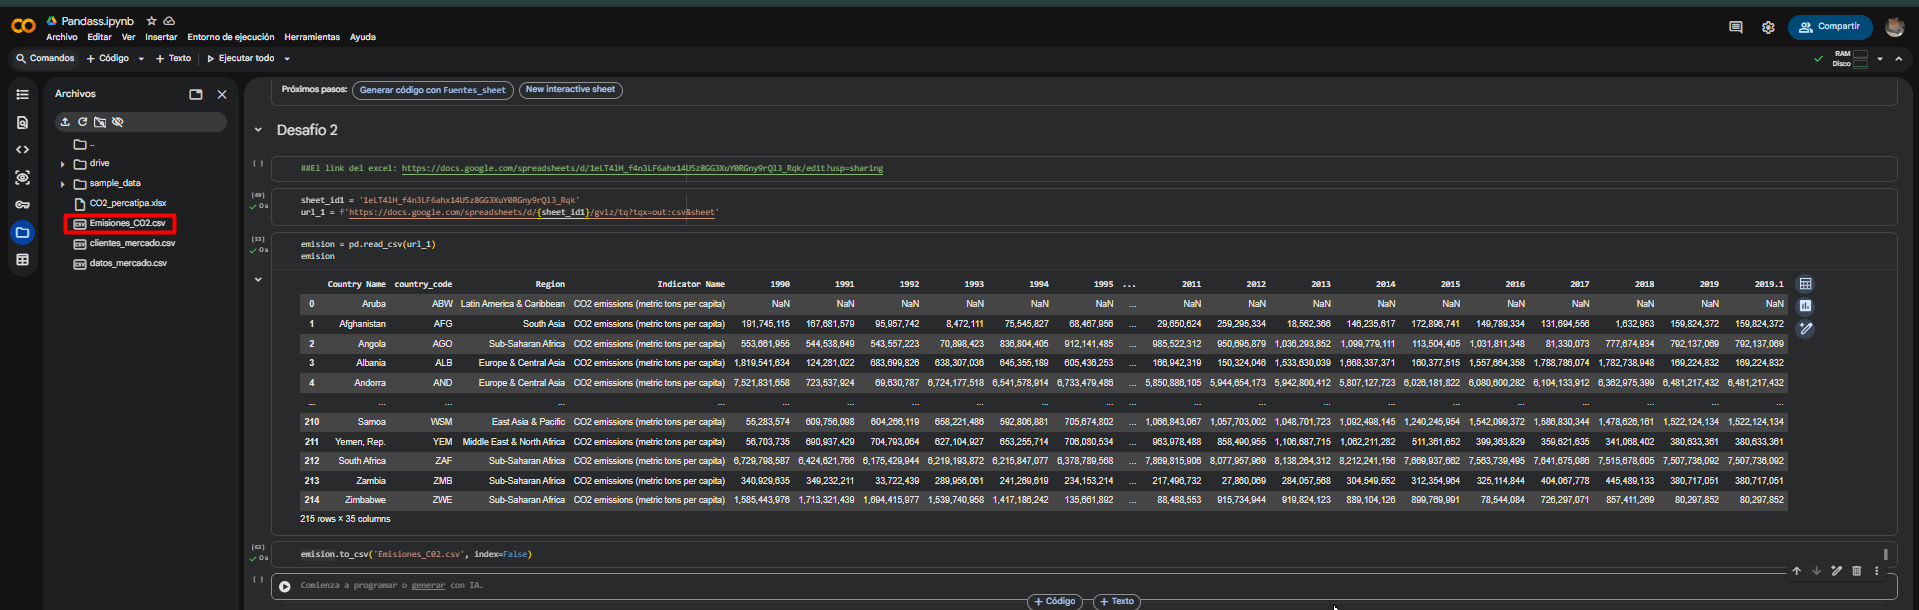This screenshot has height=610, width=1919.
Task: Open the table of contents panel
Action: point(22,94)
